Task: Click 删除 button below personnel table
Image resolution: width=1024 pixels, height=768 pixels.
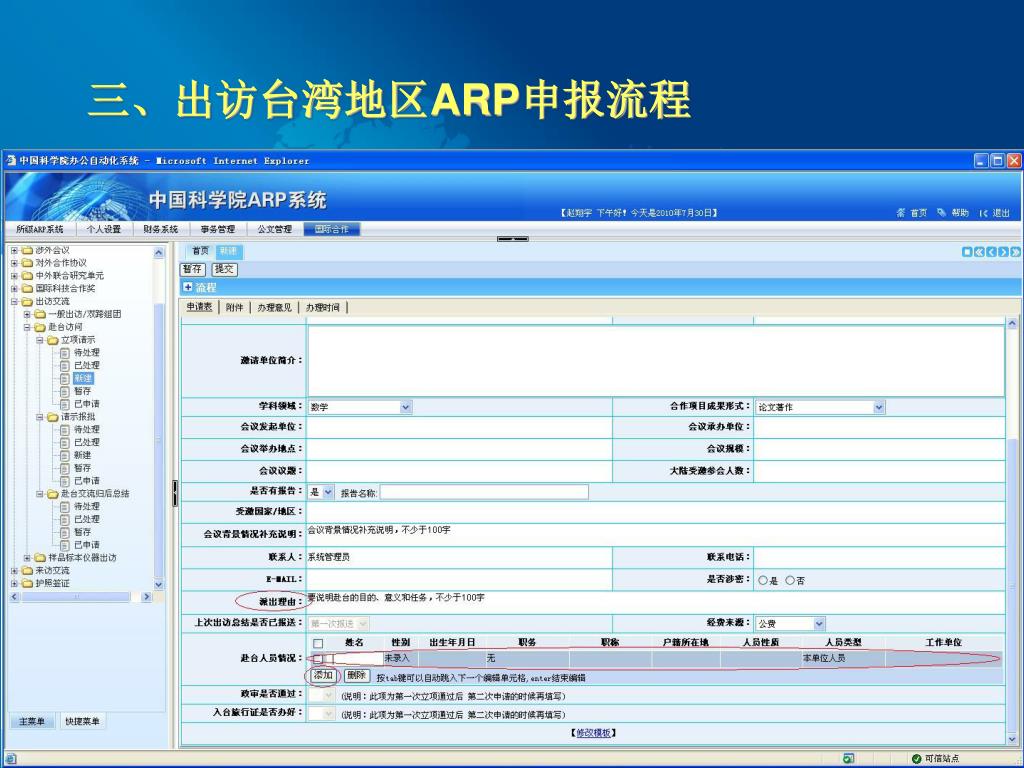Action: click(356, 676)
